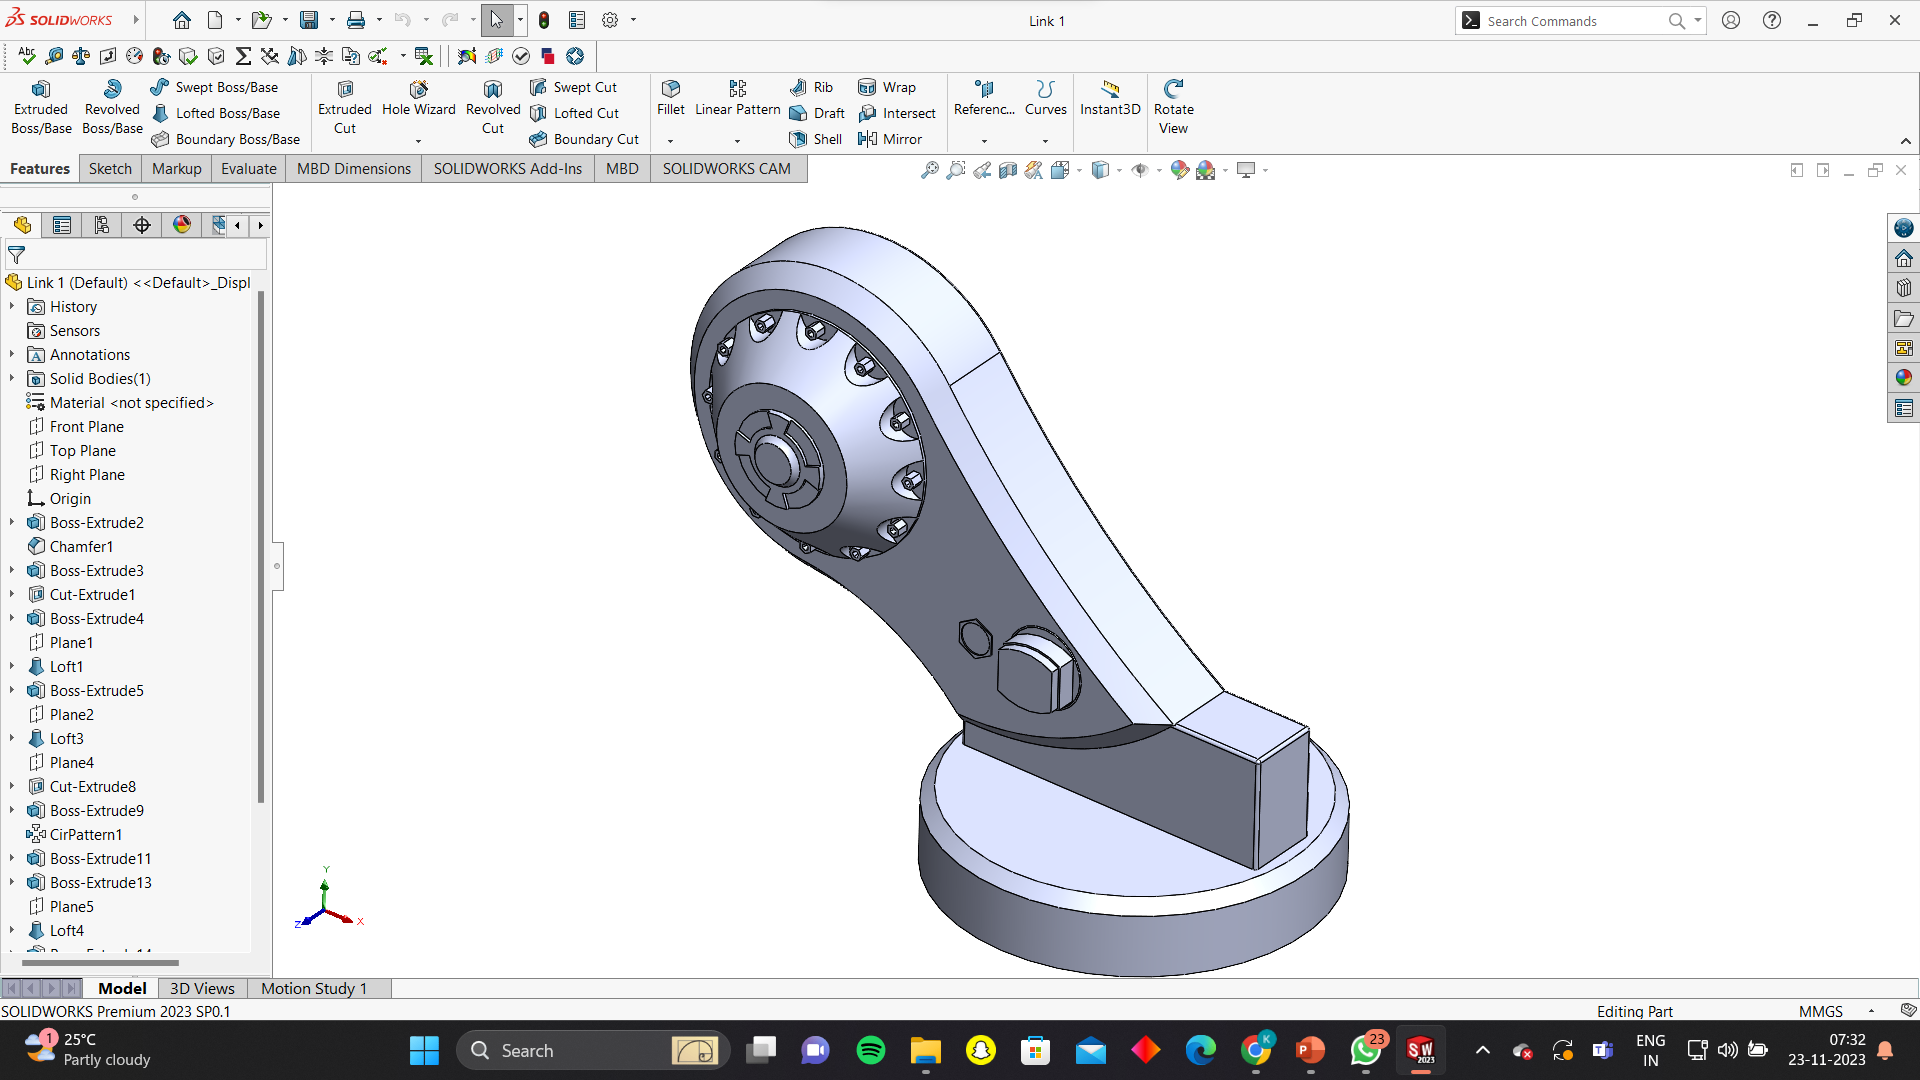Open the Display Style dropdown arrow

coord(1119,170)
